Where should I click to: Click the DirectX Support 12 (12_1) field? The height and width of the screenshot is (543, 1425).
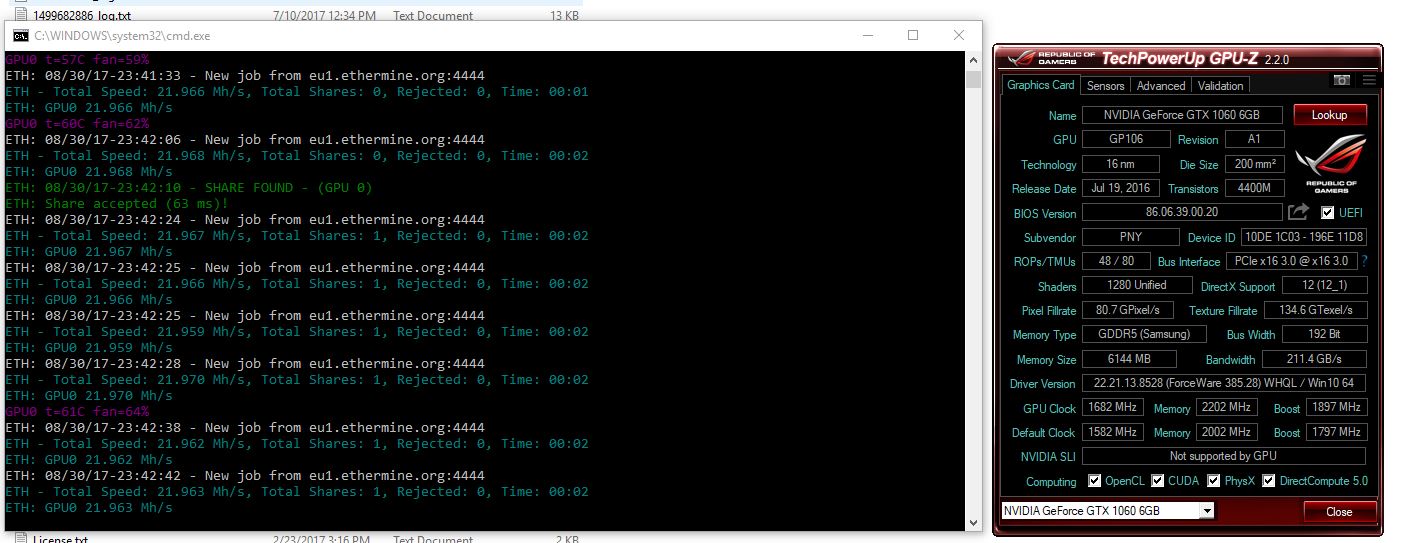[x=1325, y=286]
